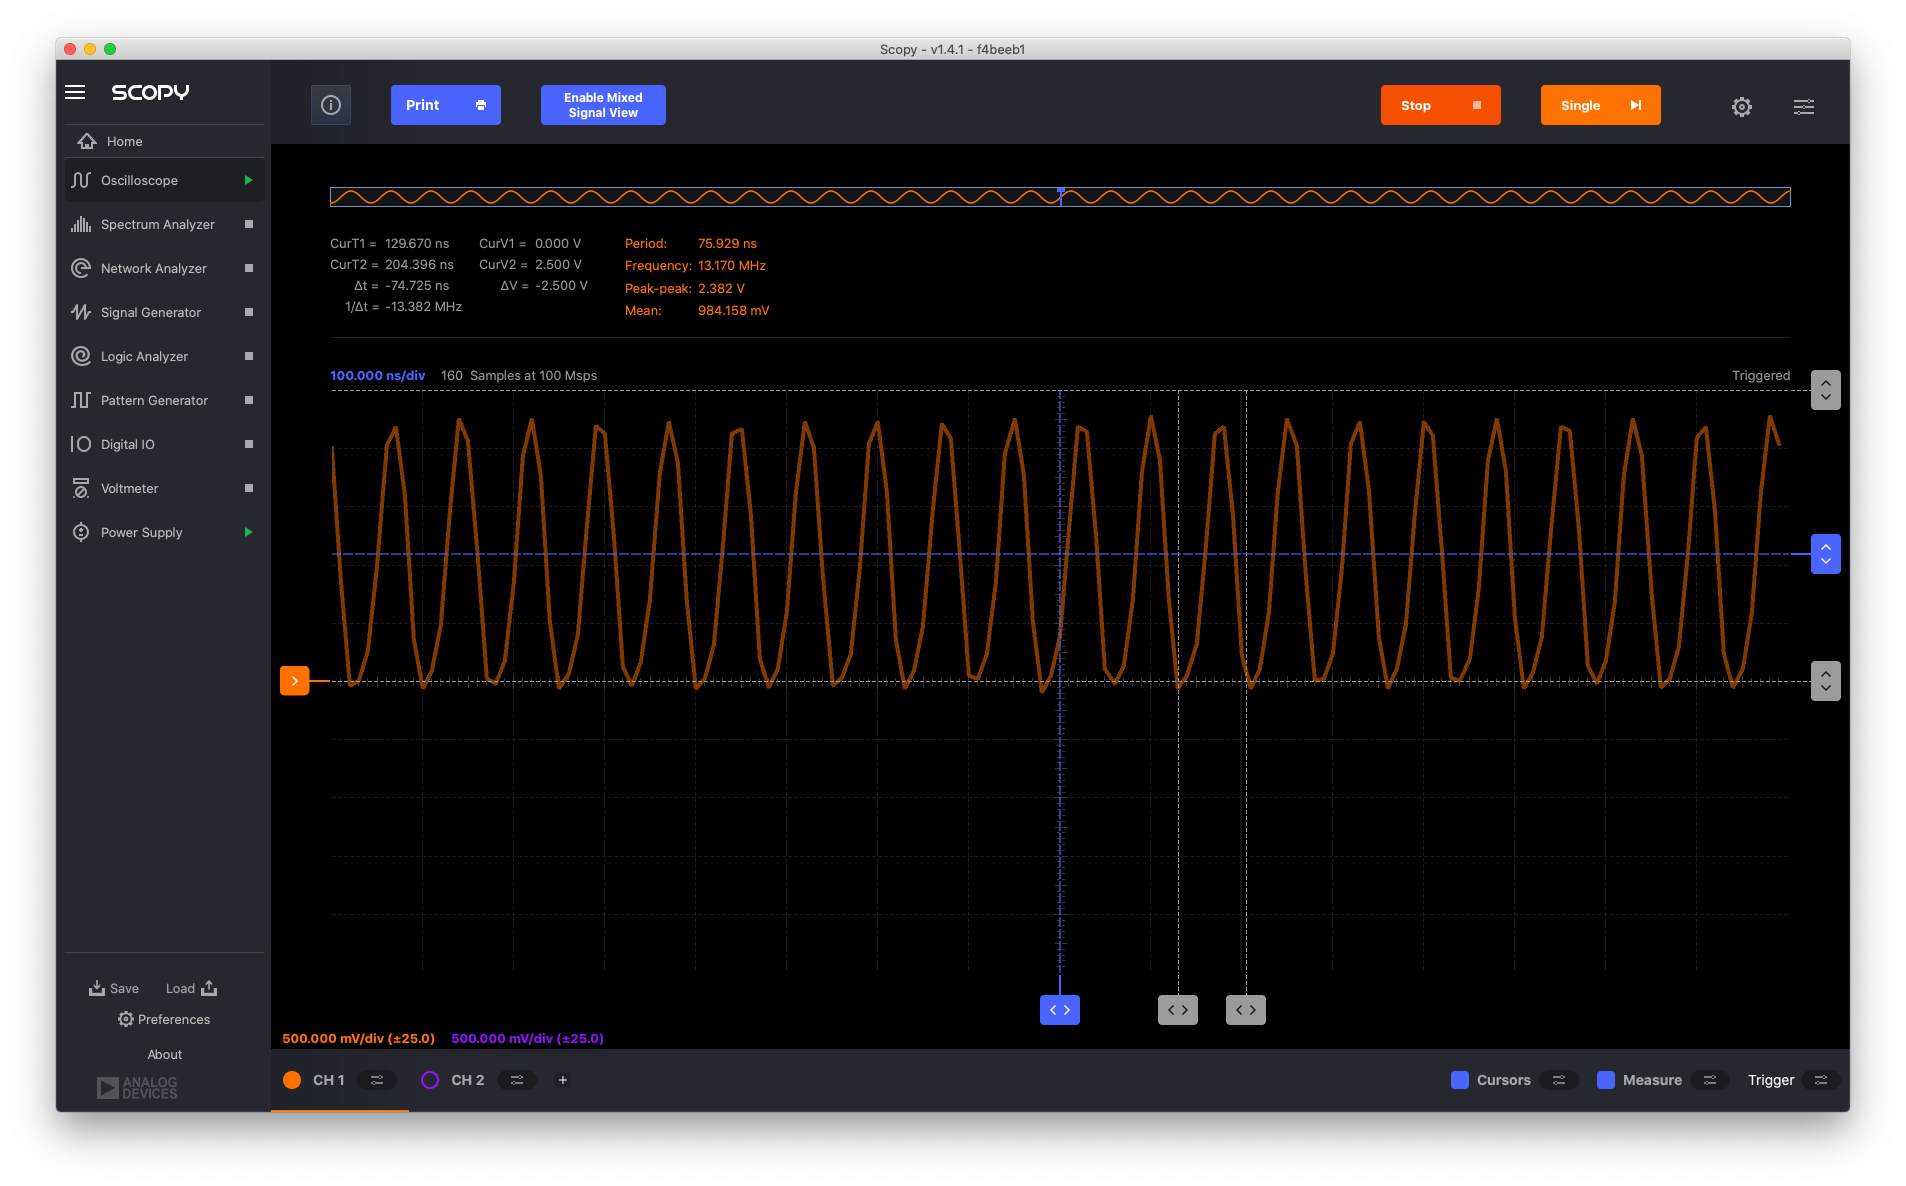Open the About link
Image resolution: width=1906 pixels, height=1186 pixels.
click(165, 1054)
